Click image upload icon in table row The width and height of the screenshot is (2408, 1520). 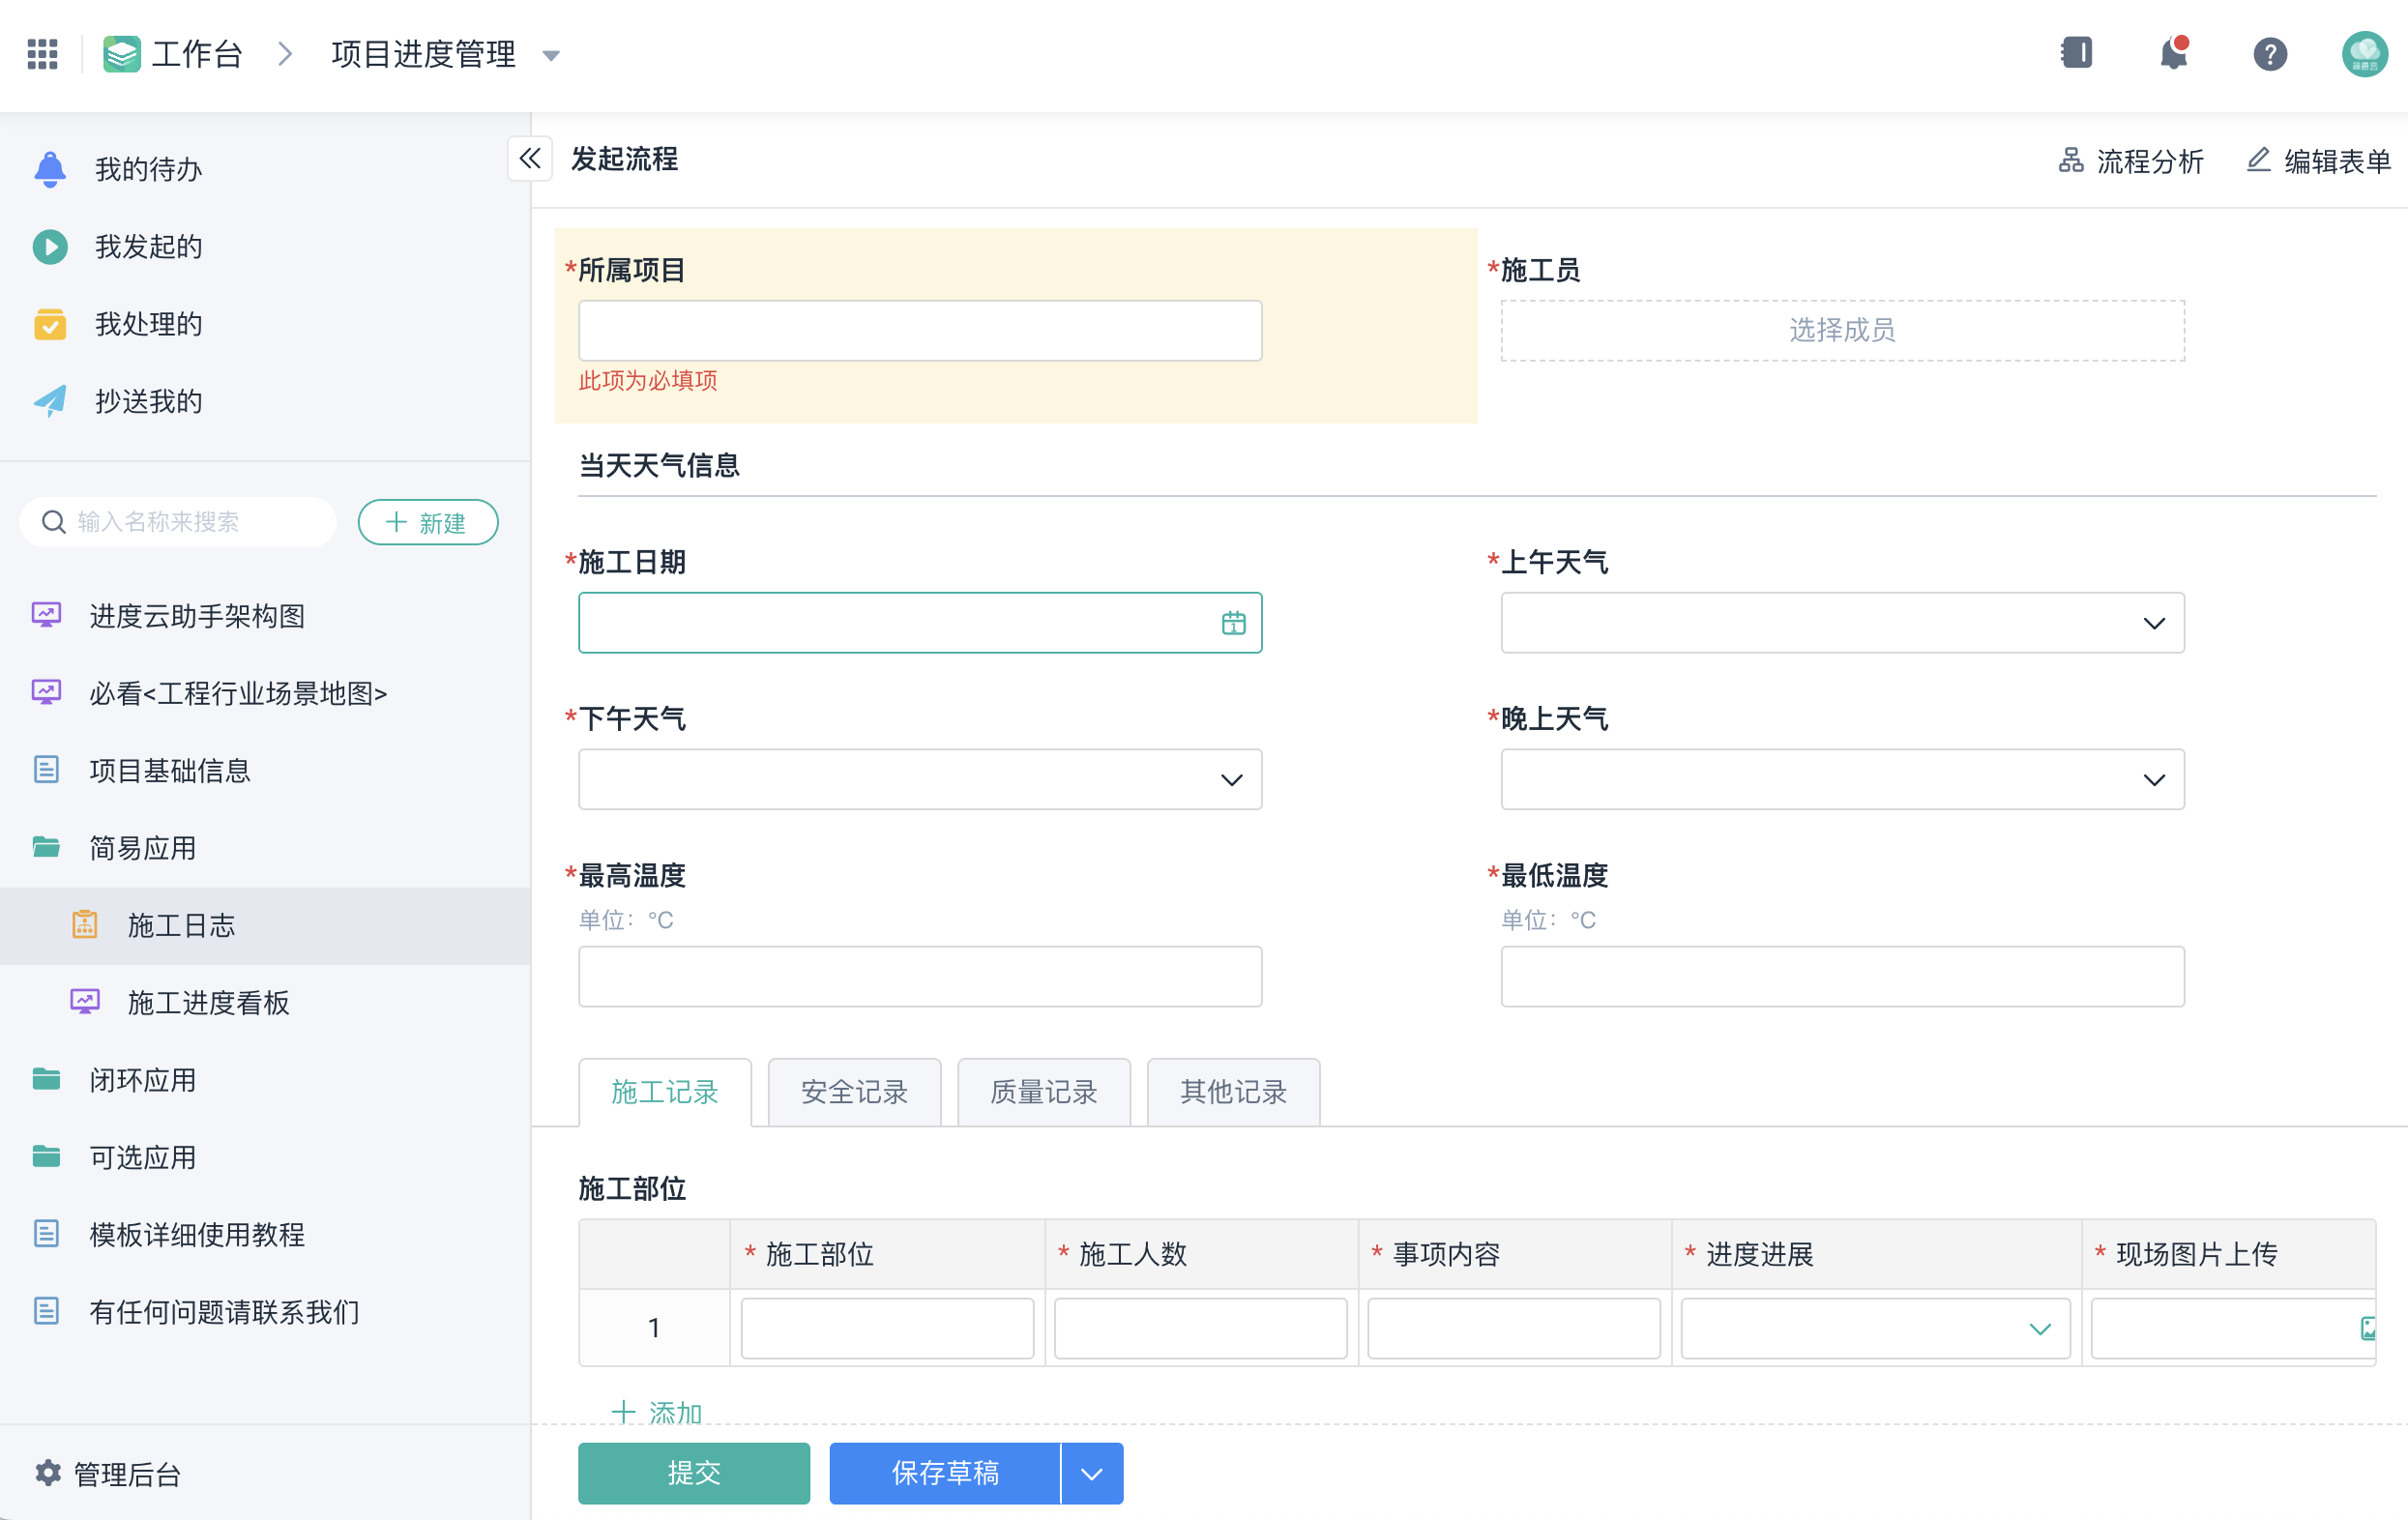point(2368,1328)
